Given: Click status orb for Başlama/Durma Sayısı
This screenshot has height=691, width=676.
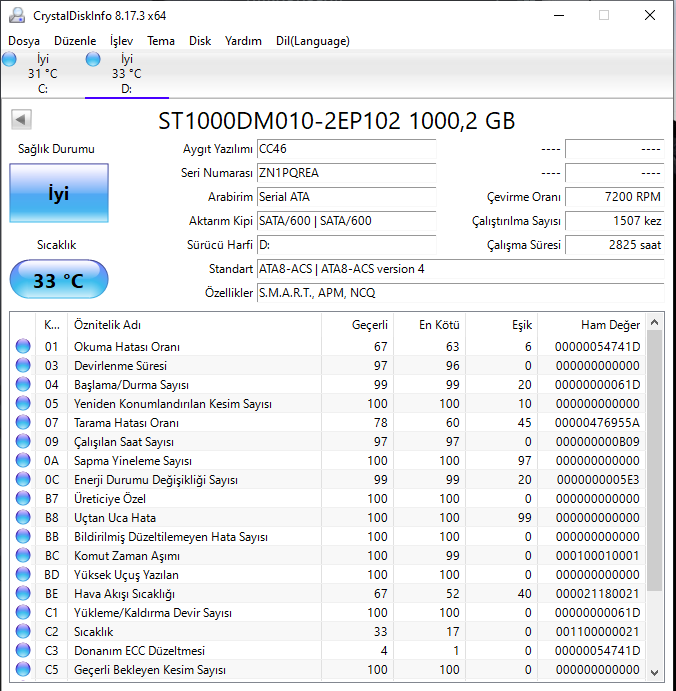Looking at the screenshot, I should [23, 384].
